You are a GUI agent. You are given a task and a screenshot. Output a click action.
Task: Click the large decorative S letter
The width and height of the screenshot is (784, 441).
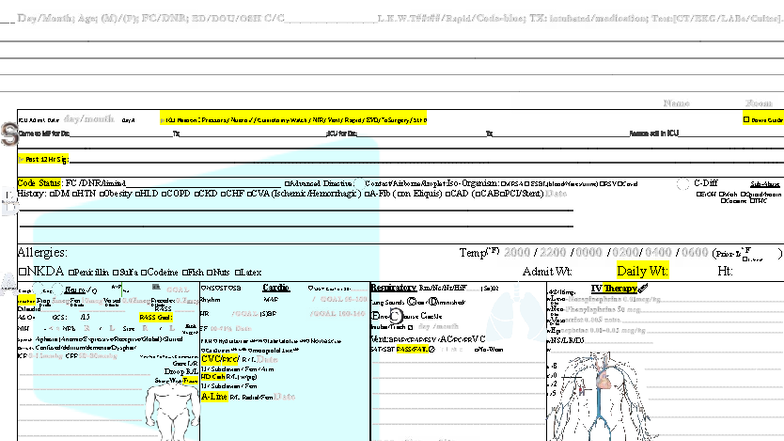pyautogui.click(x=10, y=134)
